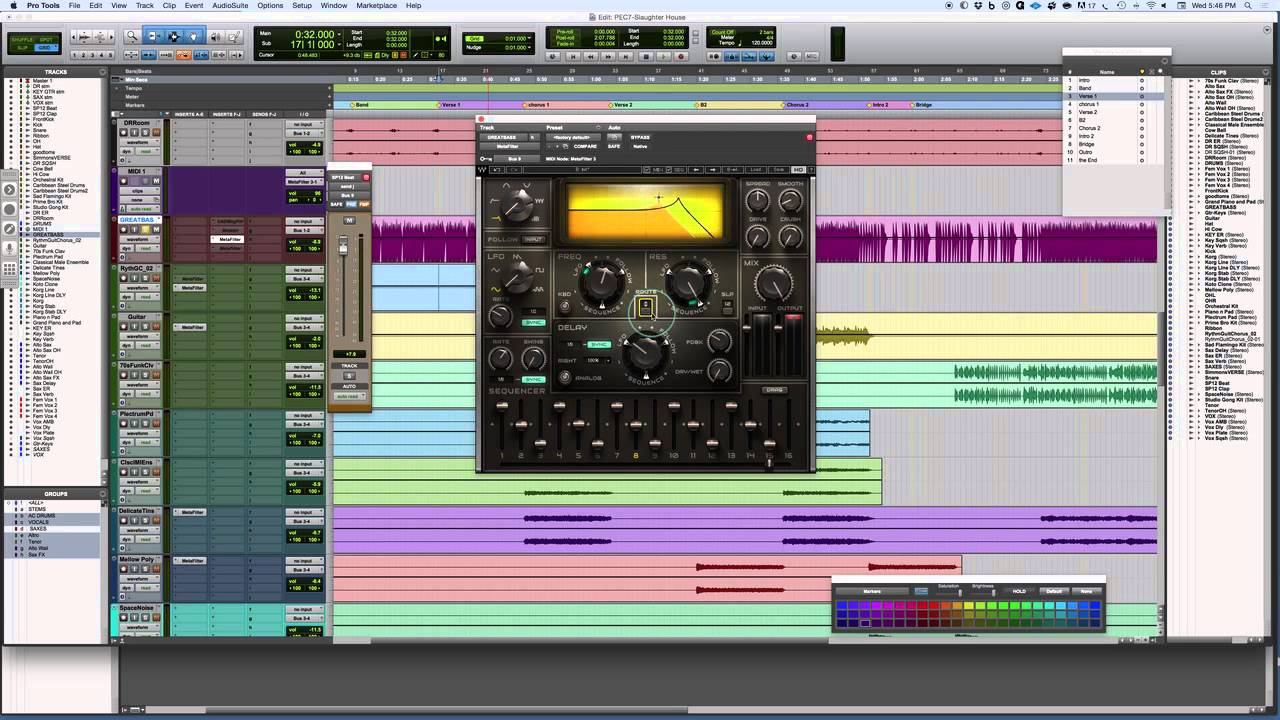The width and height of the screenshot is (1280, 720).
Task: Click the ANALOG delay button
Action: (x=565, y=378)
